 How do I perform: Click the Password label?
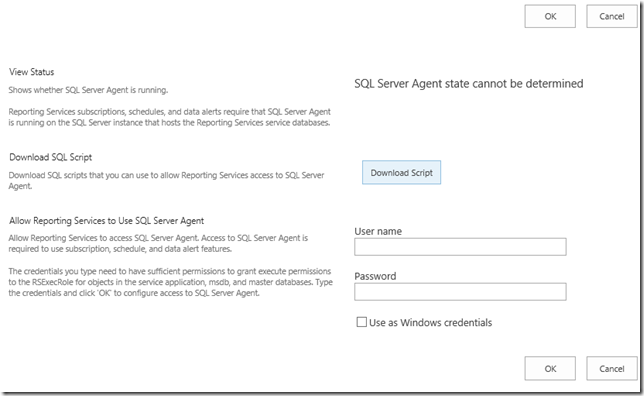[375, 276]
